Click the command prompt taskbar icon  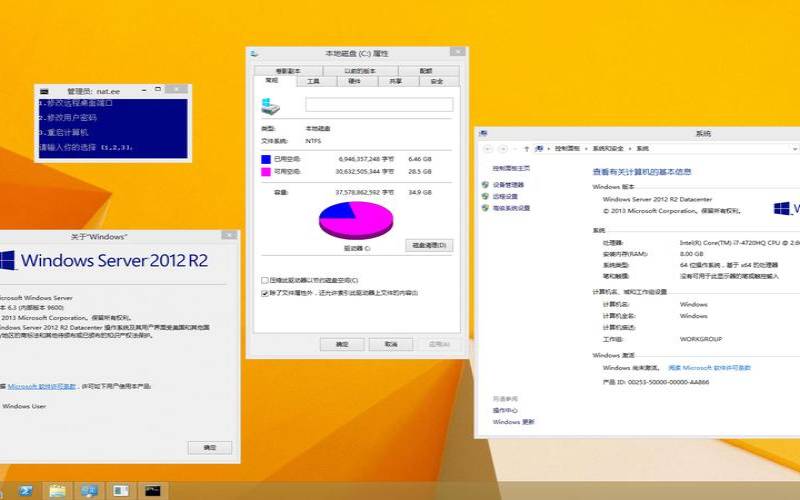point(153,491)
